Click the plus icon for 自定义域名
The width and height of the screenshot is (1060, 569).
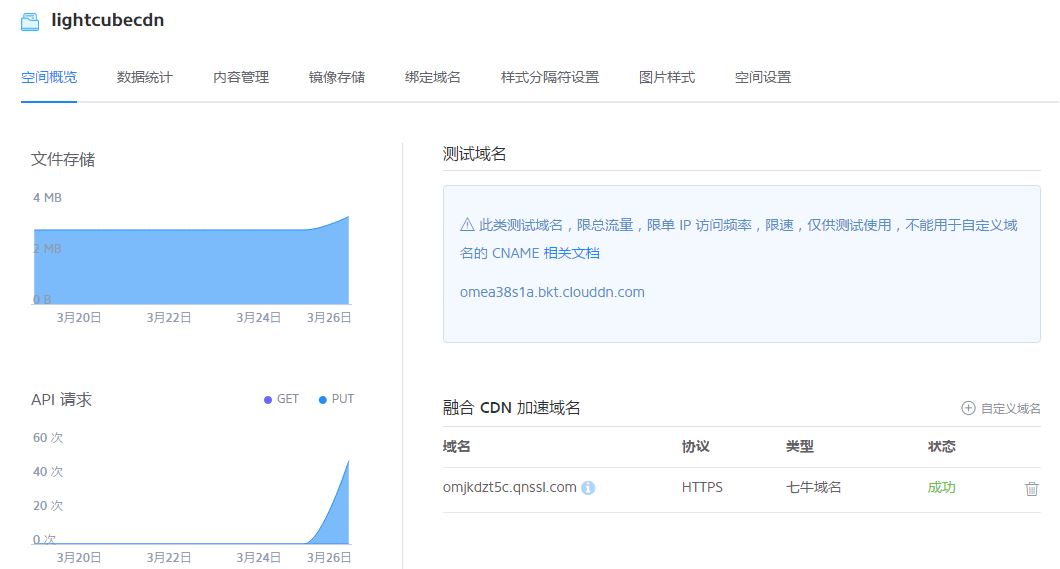point(967,408)
